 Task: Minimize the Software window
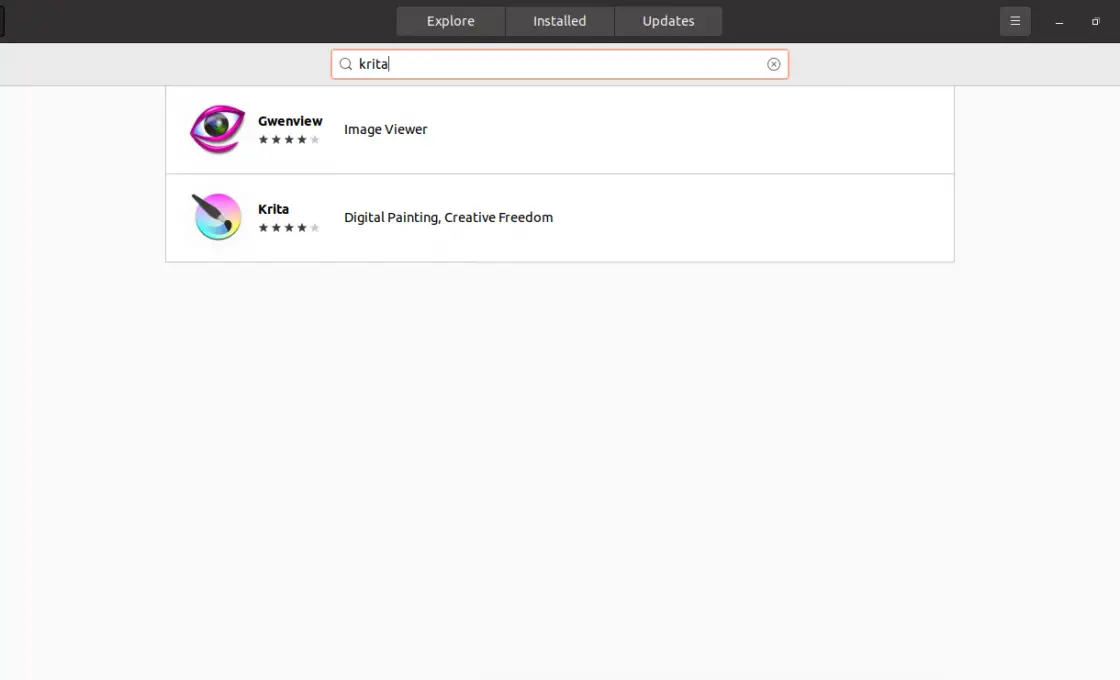(1059, 22)
